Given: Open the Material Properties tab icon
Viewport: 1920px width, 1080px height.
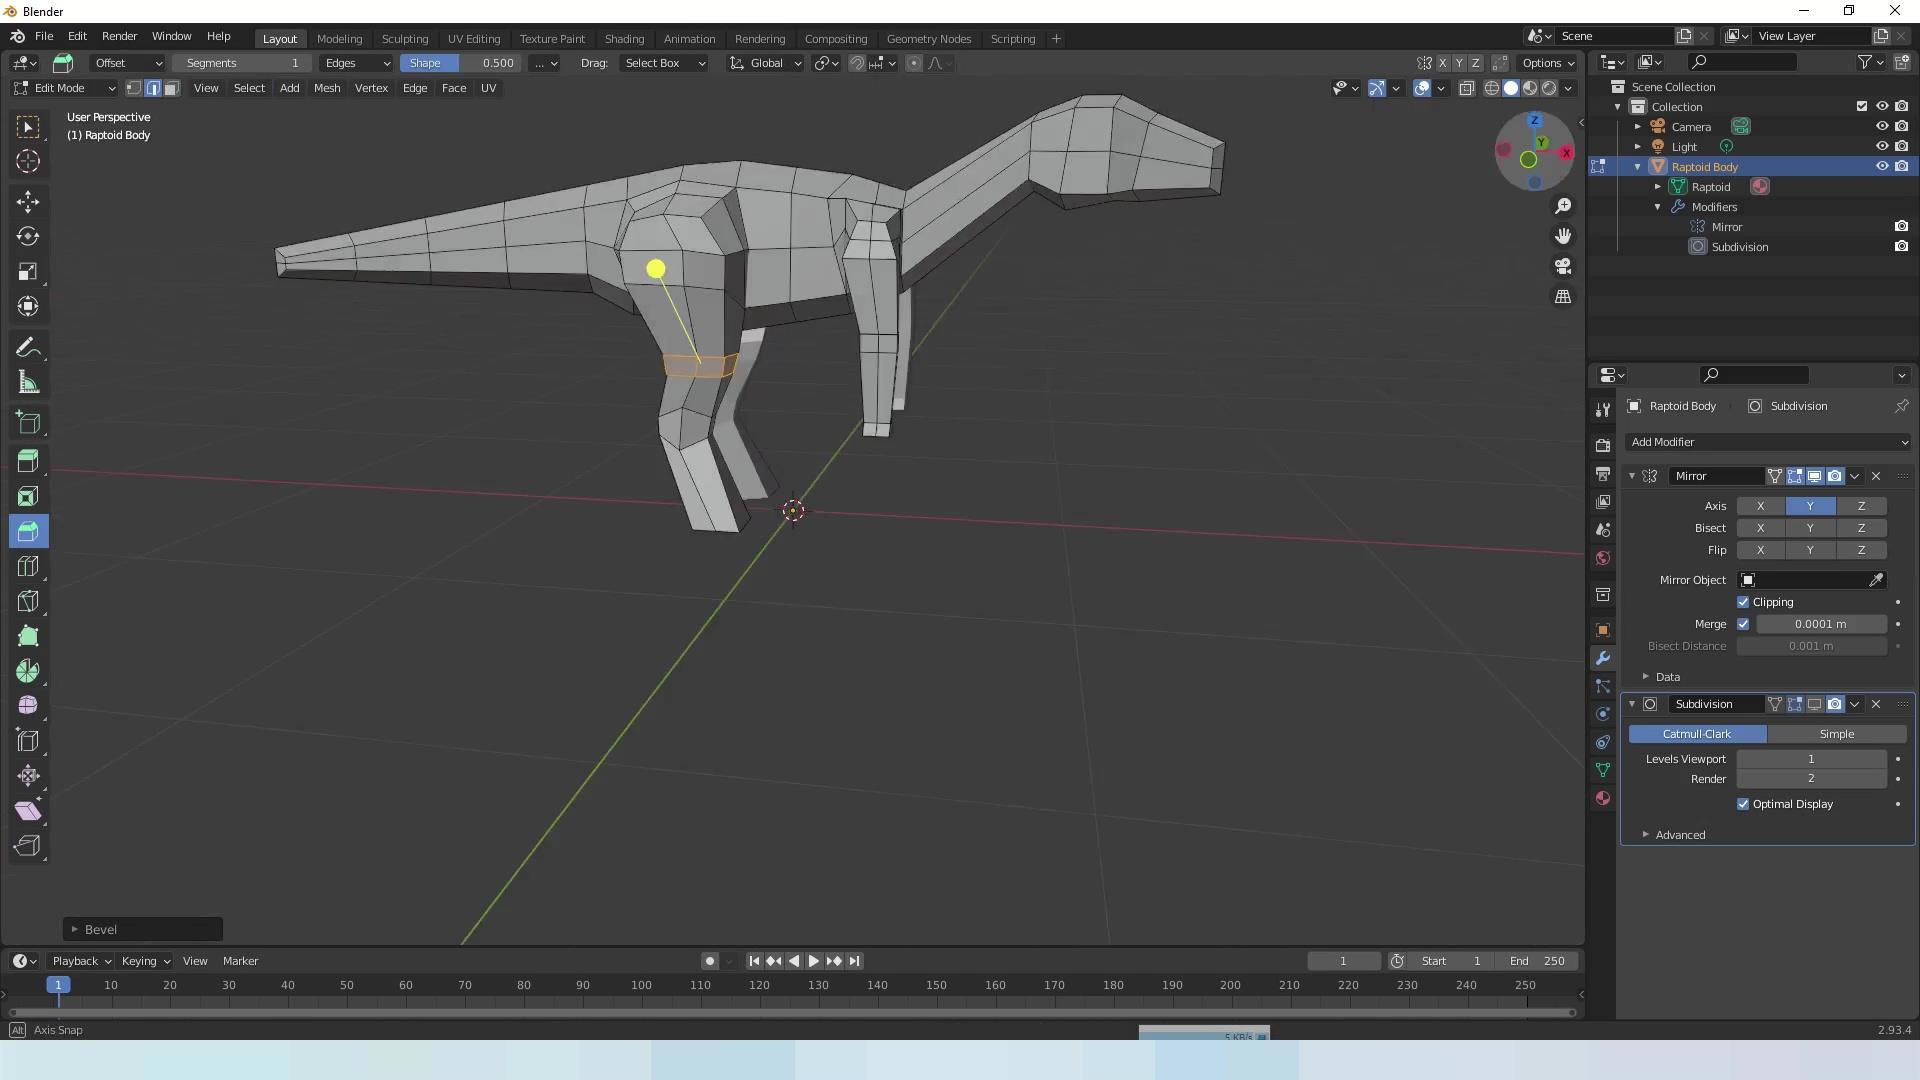Looking at the screenshot, I should coord(1603,798).
